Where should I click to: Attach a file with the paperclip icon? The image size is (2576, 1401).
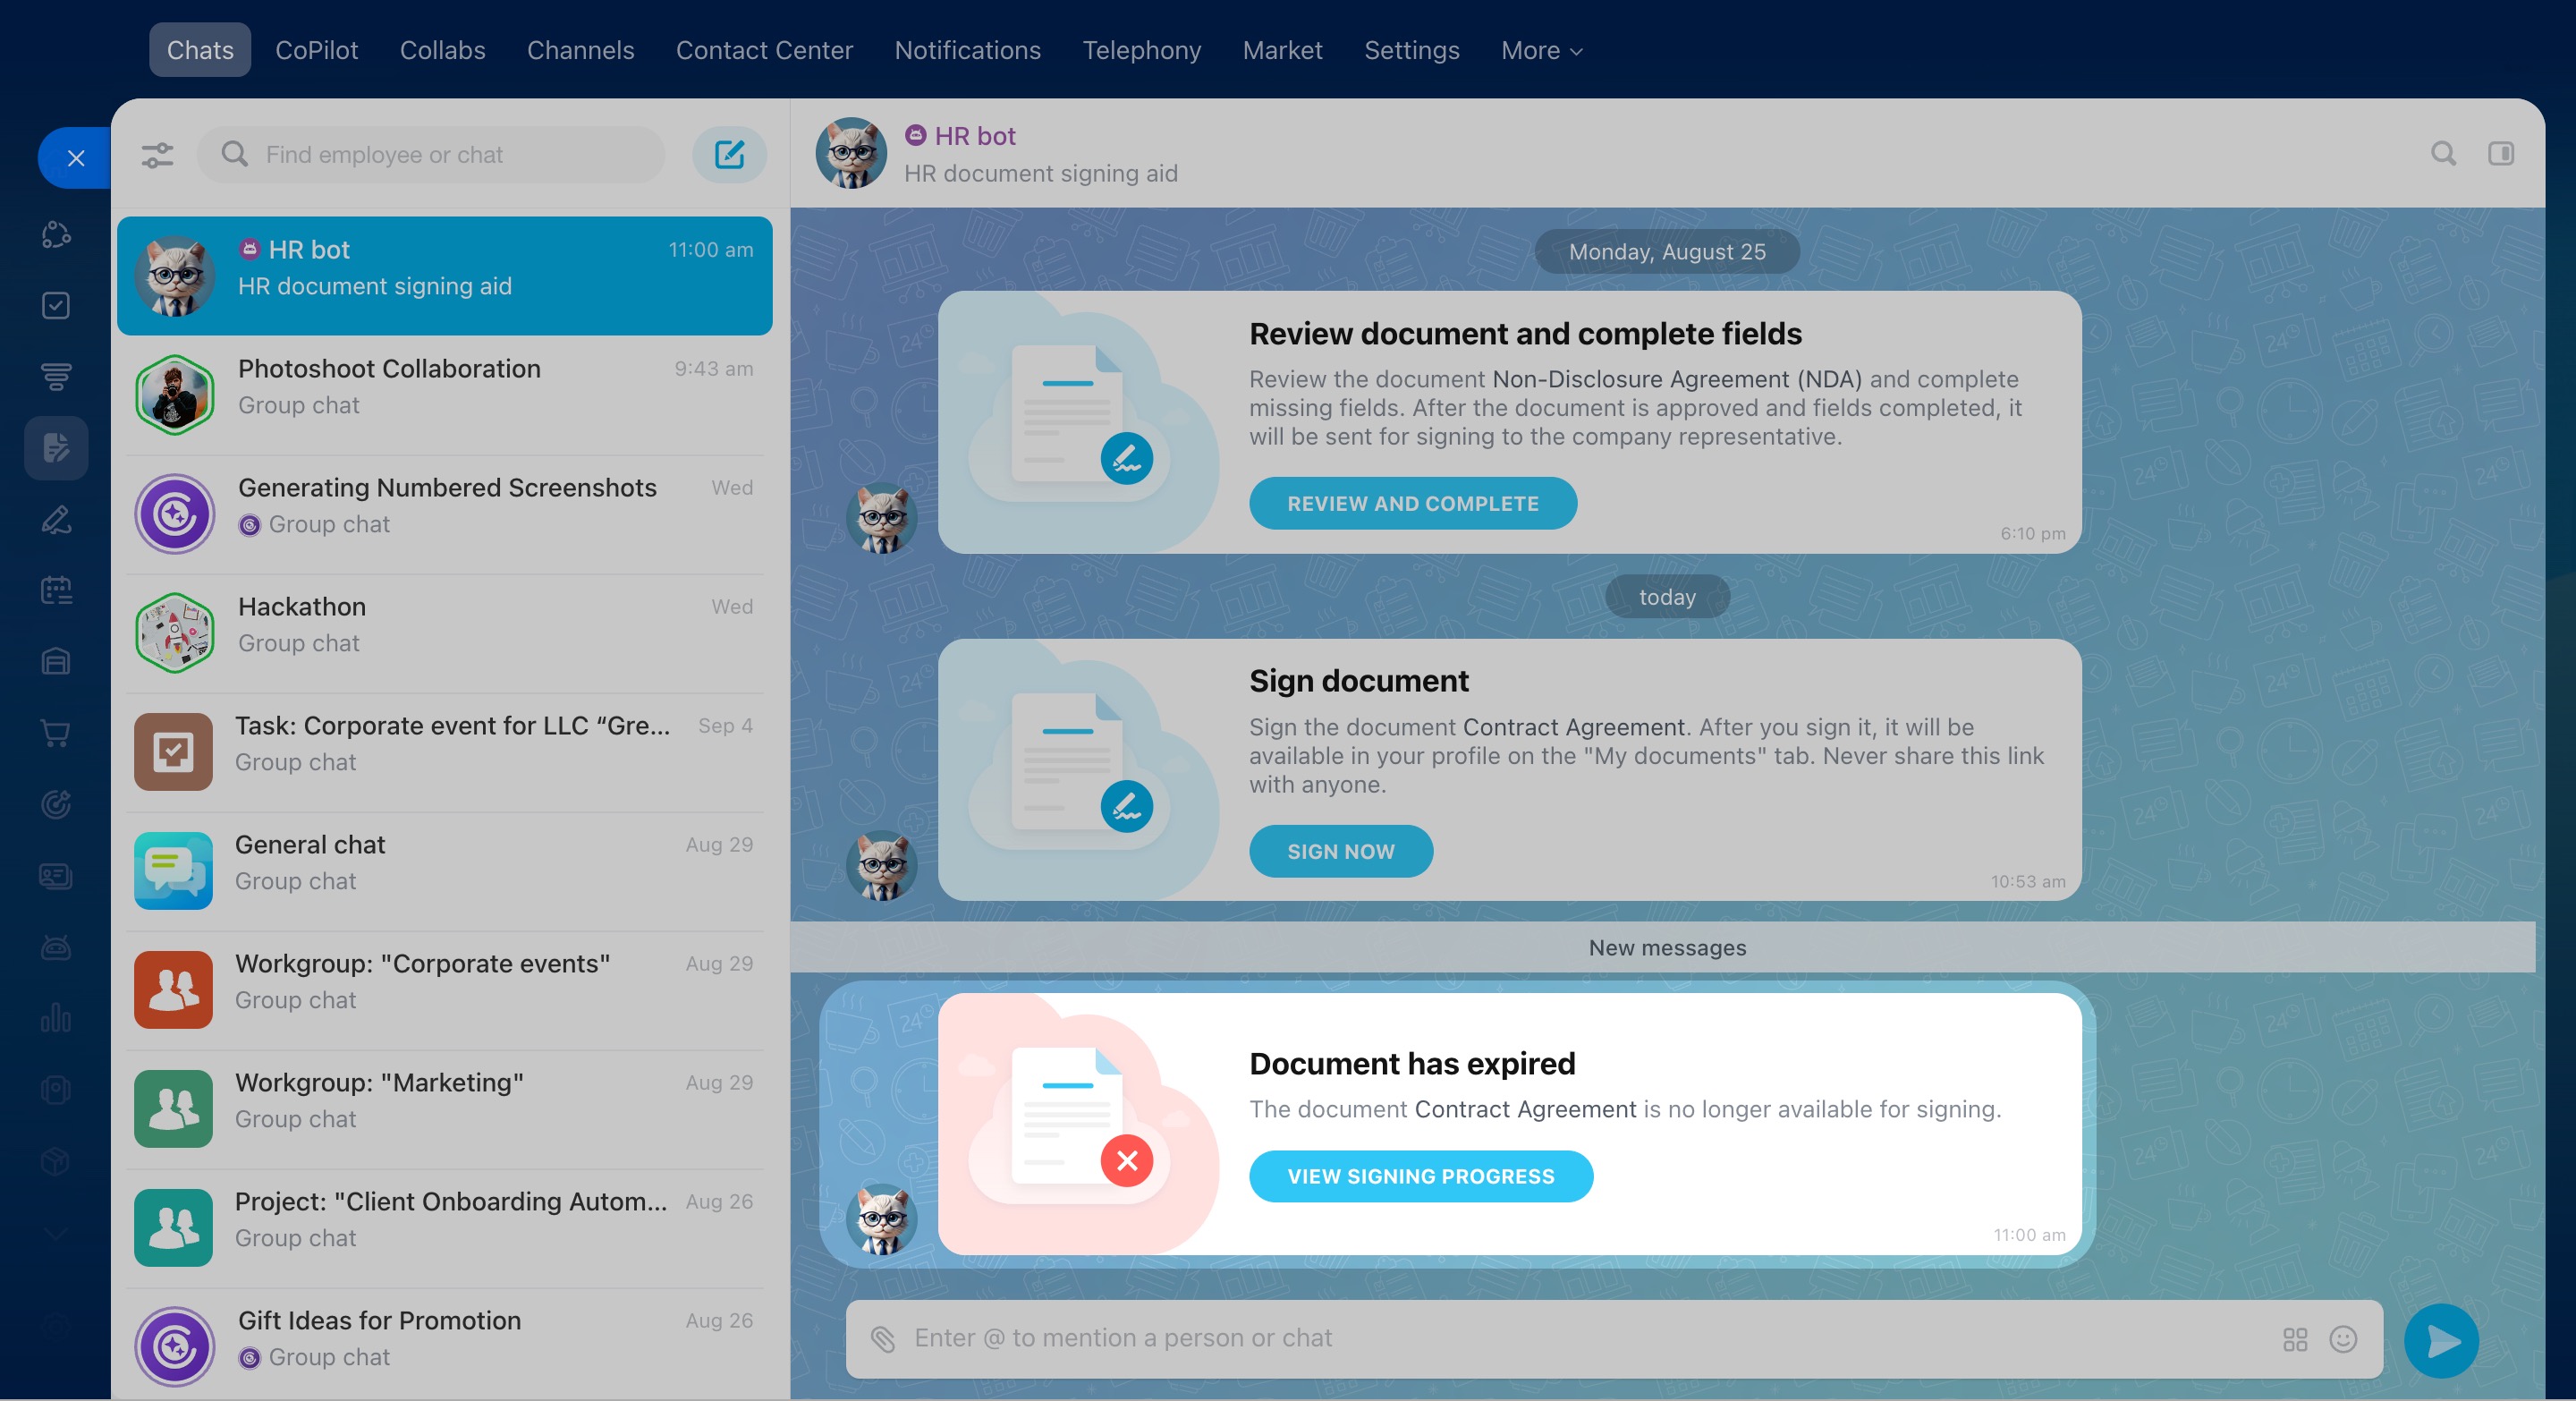pyautogui.click(x=882, y=1338)
